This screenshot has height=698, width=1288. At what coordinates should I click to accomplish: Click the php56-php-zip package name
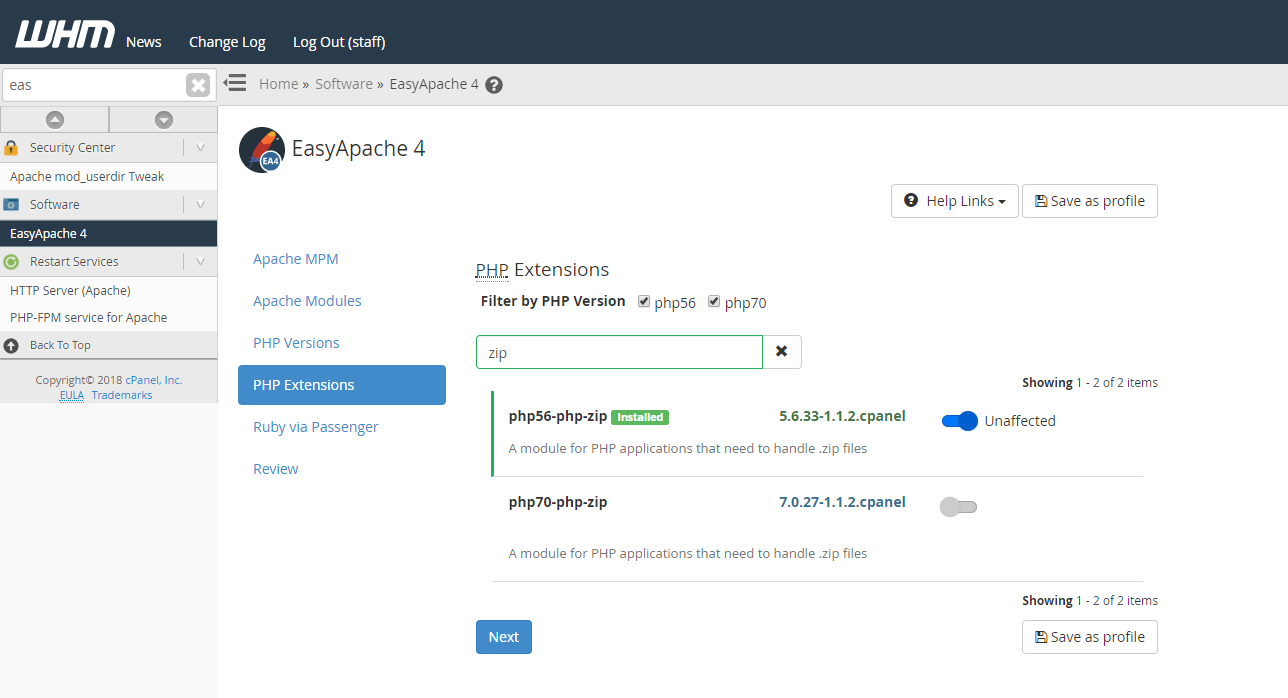(x=558, y=417)
